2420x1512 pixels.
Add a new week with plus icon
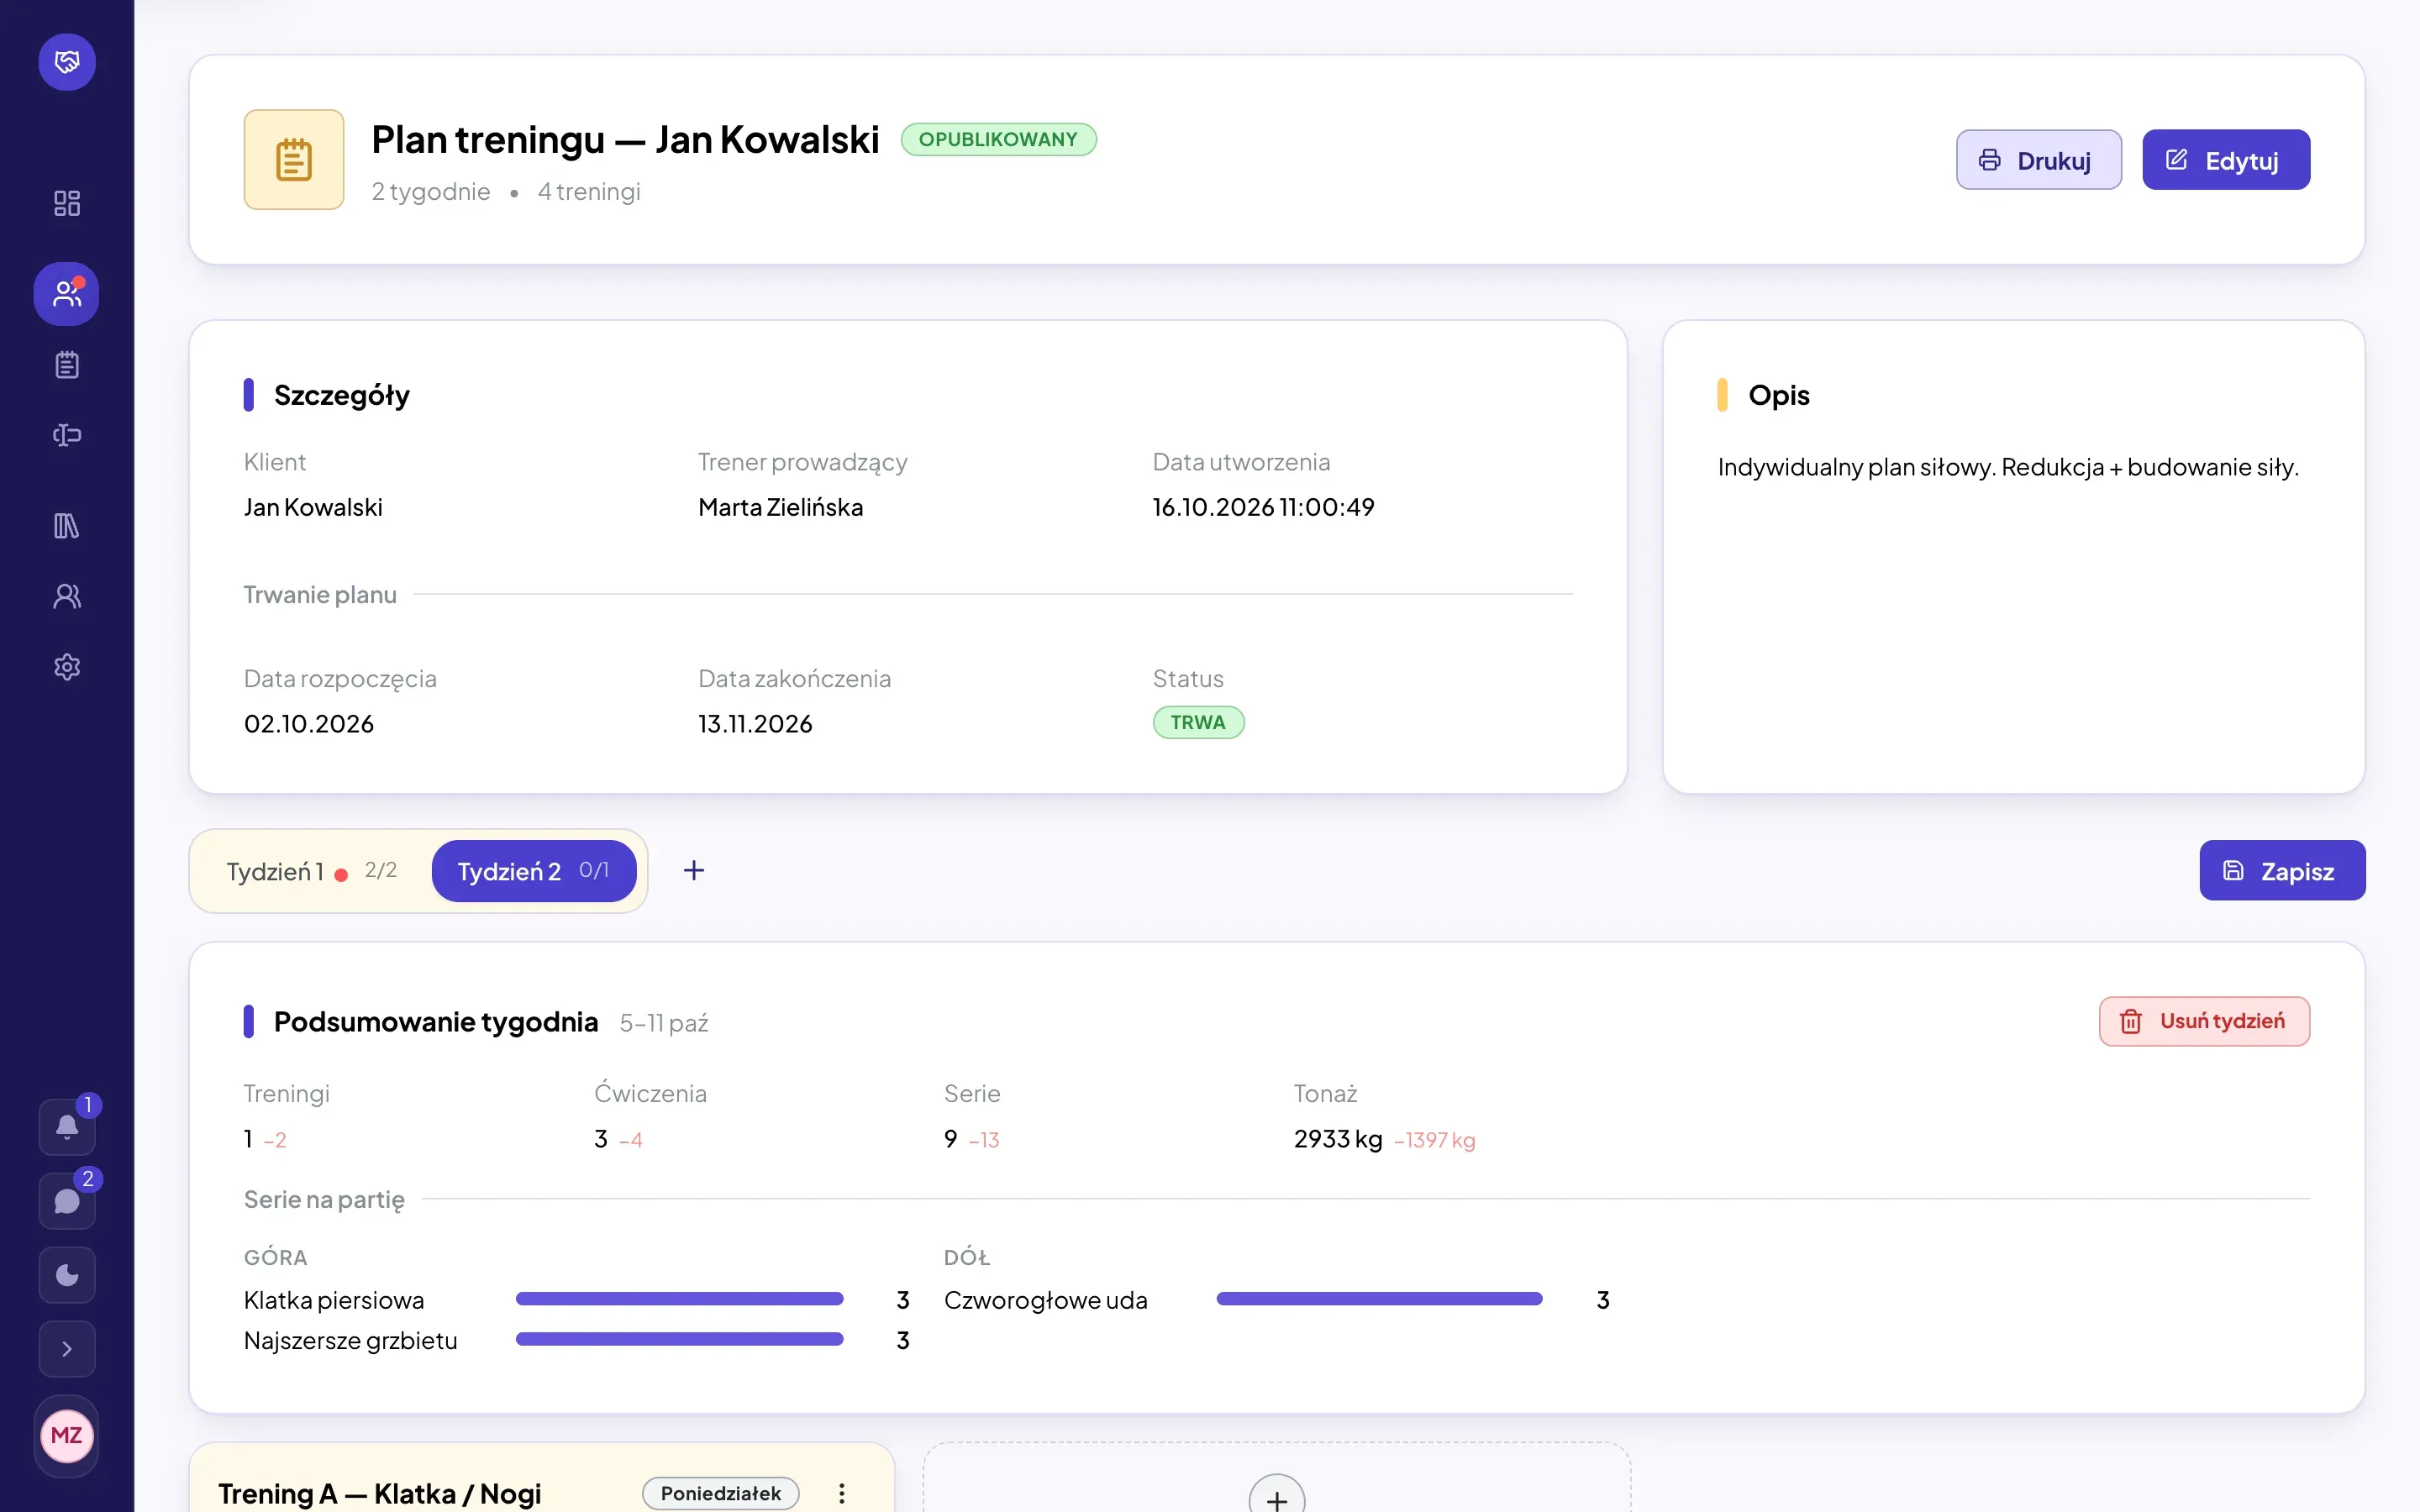pyautogui.click(x=694, y=871)
